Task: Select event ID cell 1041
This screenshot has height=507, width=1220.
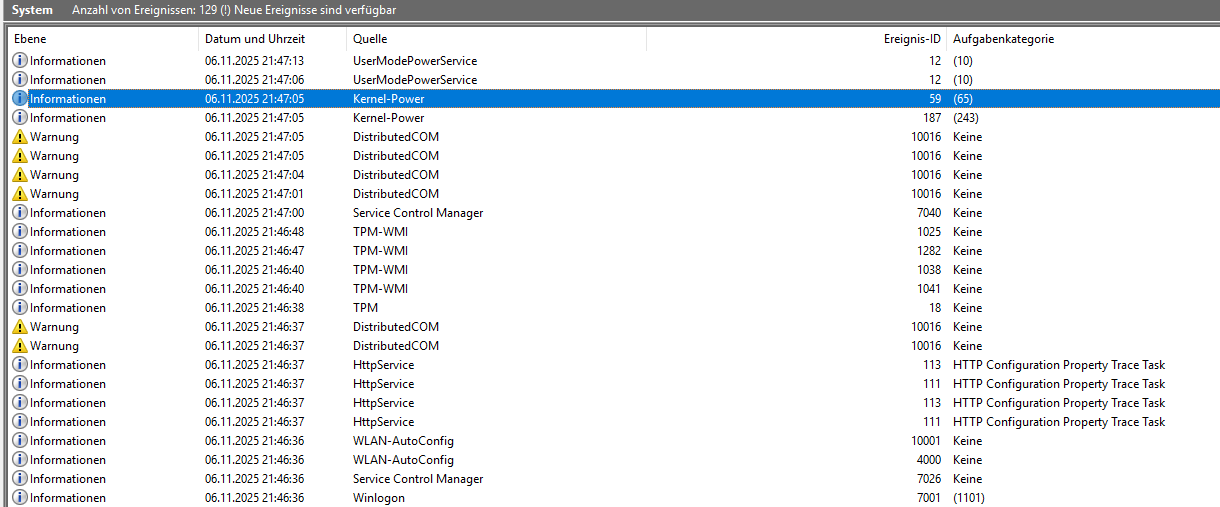Action: click(x=927, y=289)
